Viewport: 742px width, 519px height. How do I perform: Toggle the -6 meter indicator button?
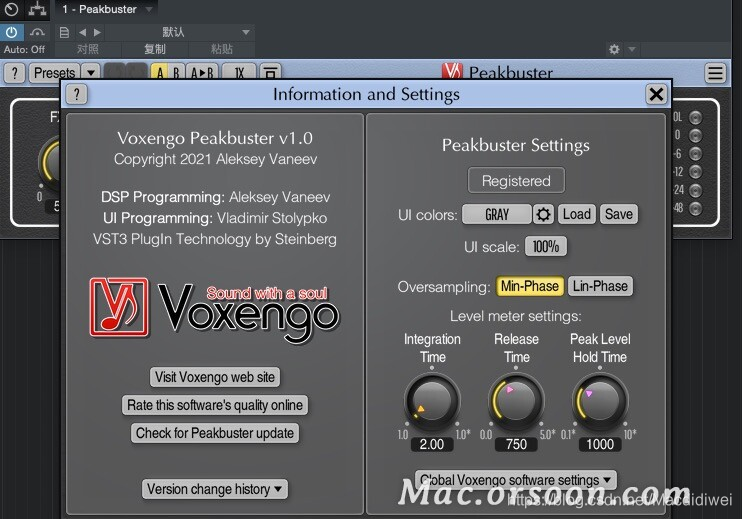[x=695, y=154]
